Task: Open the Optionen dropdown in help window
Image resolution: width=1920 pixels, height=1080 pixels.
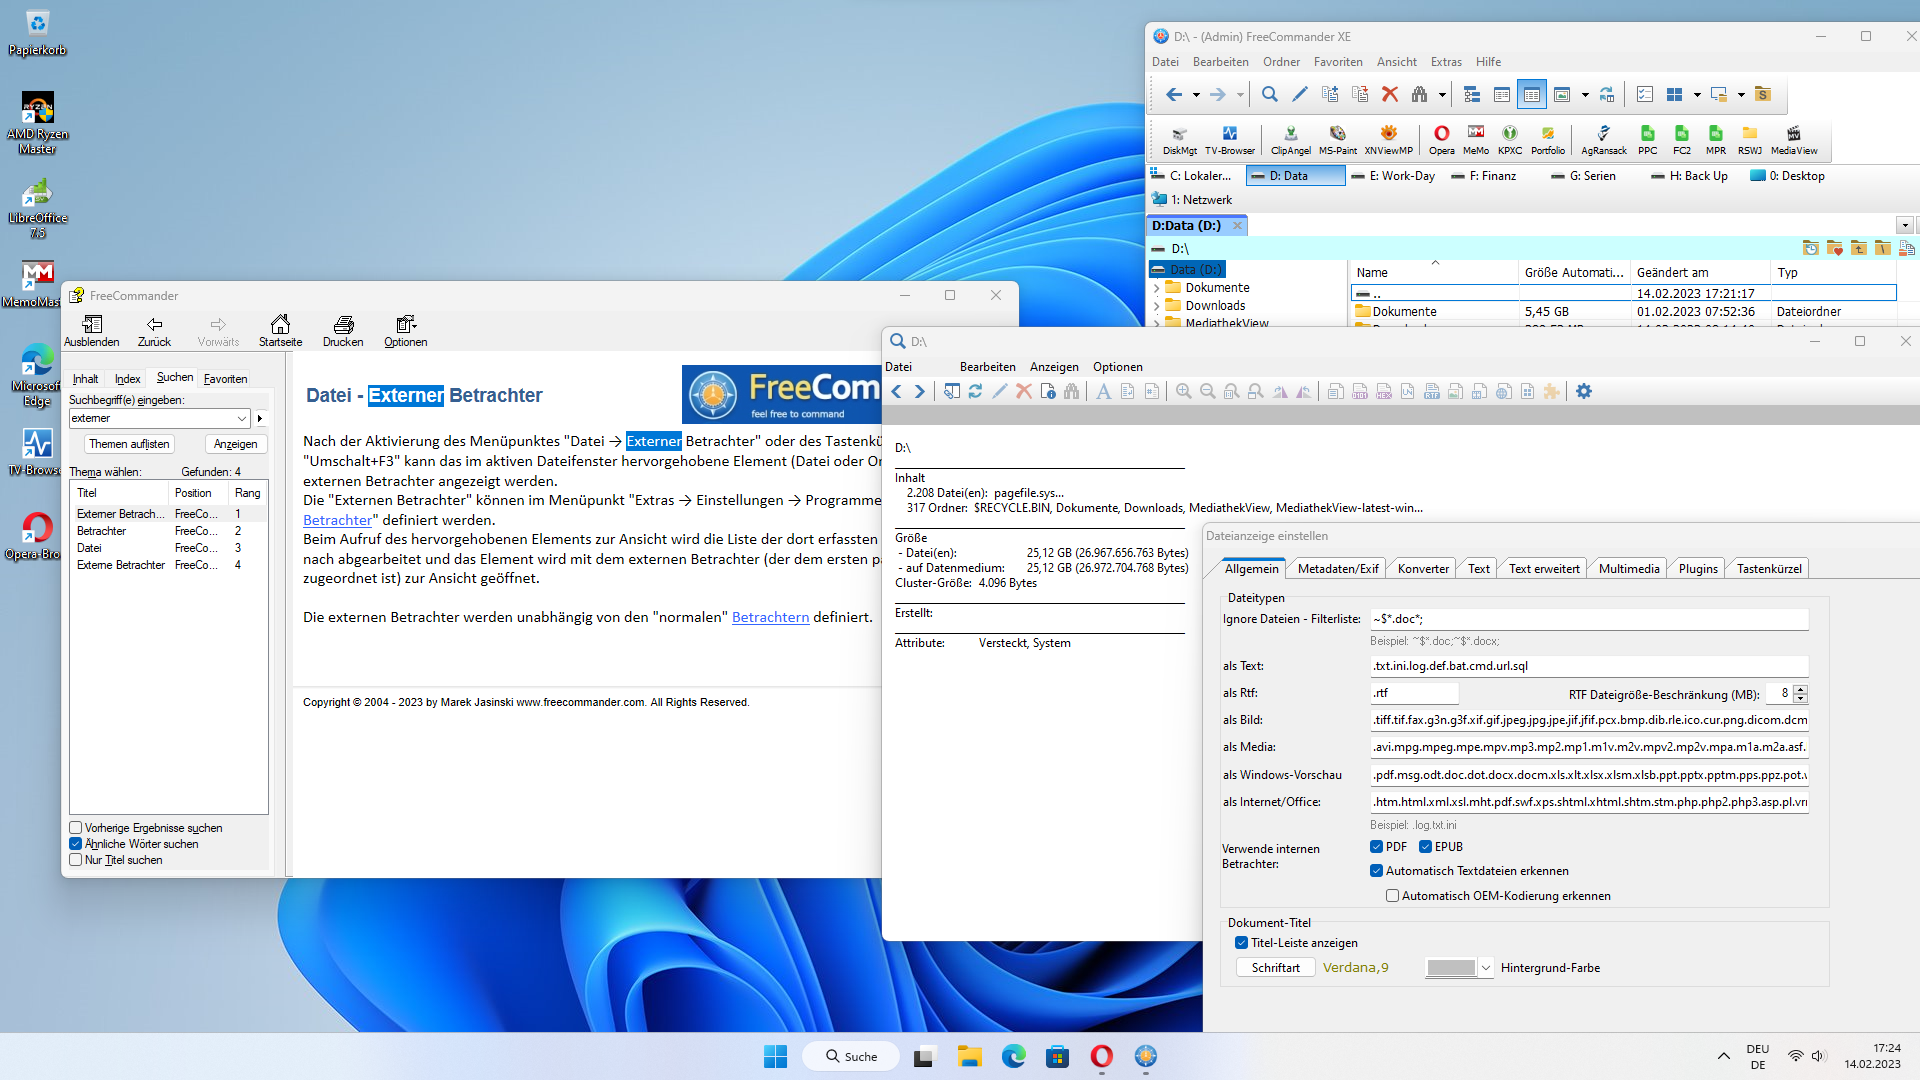Action: point(405,331)
